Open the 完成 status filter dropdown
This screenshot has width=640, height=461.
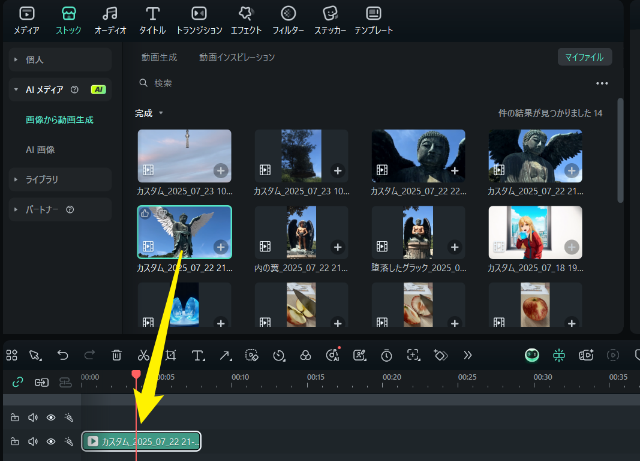click(x=149, y=113)
